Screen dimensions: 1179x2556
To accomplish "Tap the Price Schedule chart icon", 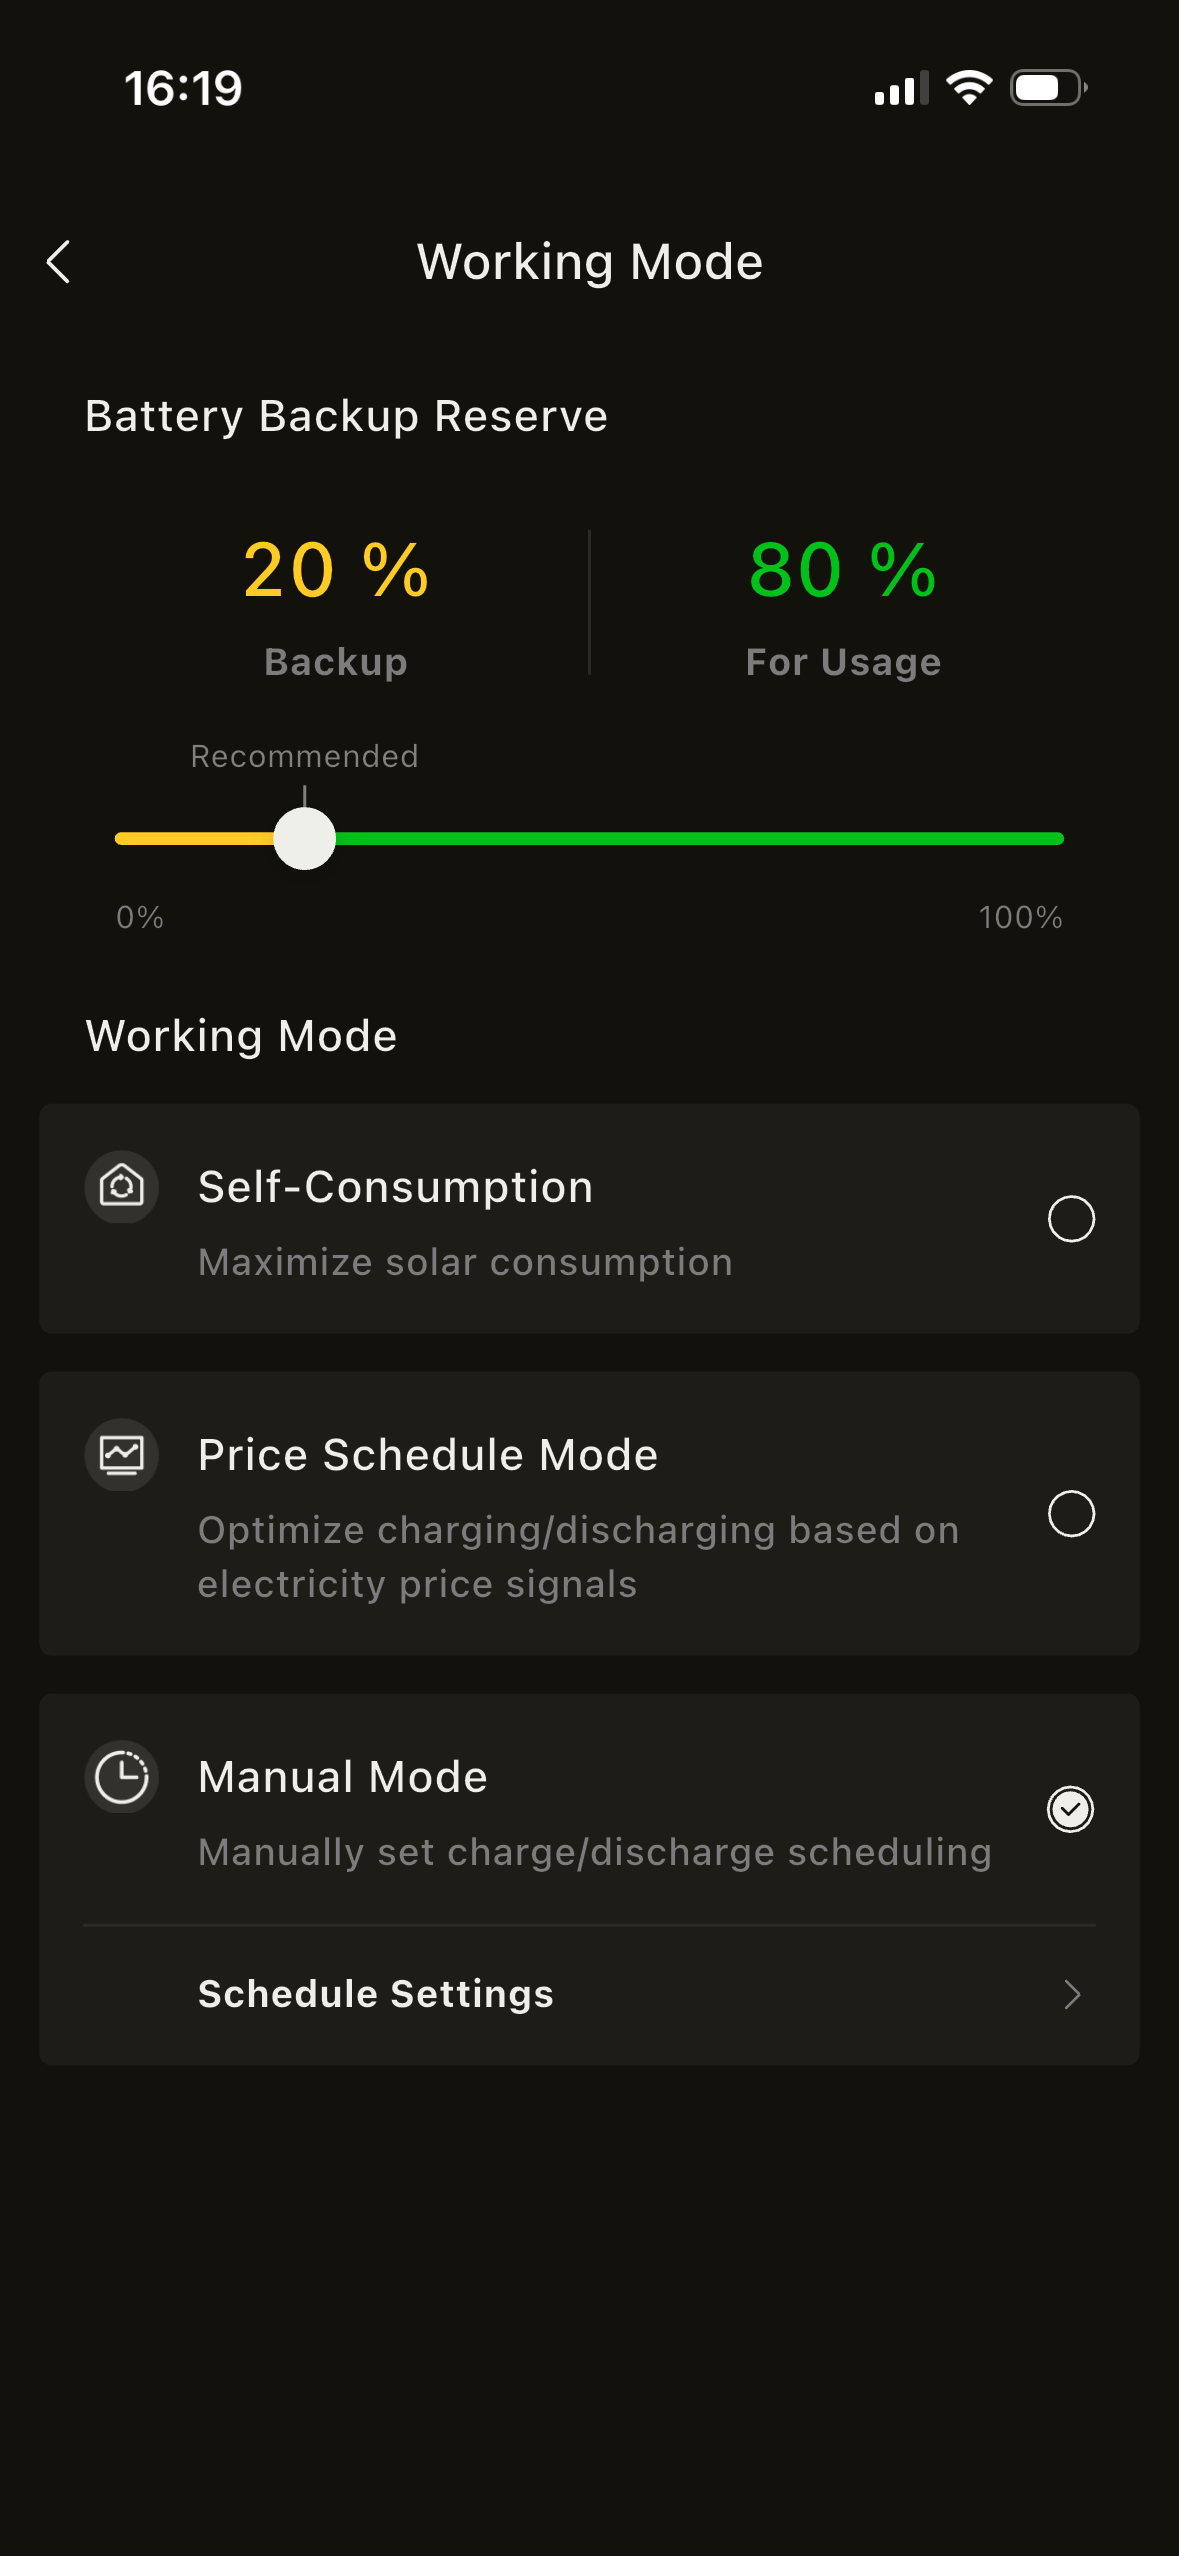I will tap(122, 1455).
